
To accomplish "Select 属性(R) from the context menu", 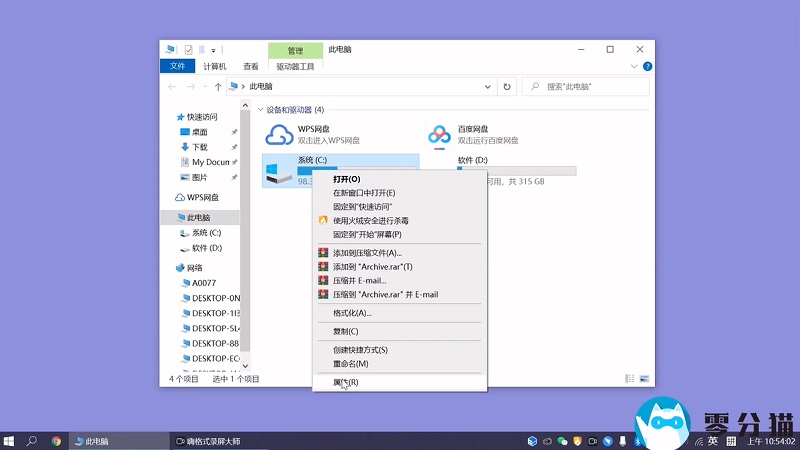I will [x=345, y=382].
